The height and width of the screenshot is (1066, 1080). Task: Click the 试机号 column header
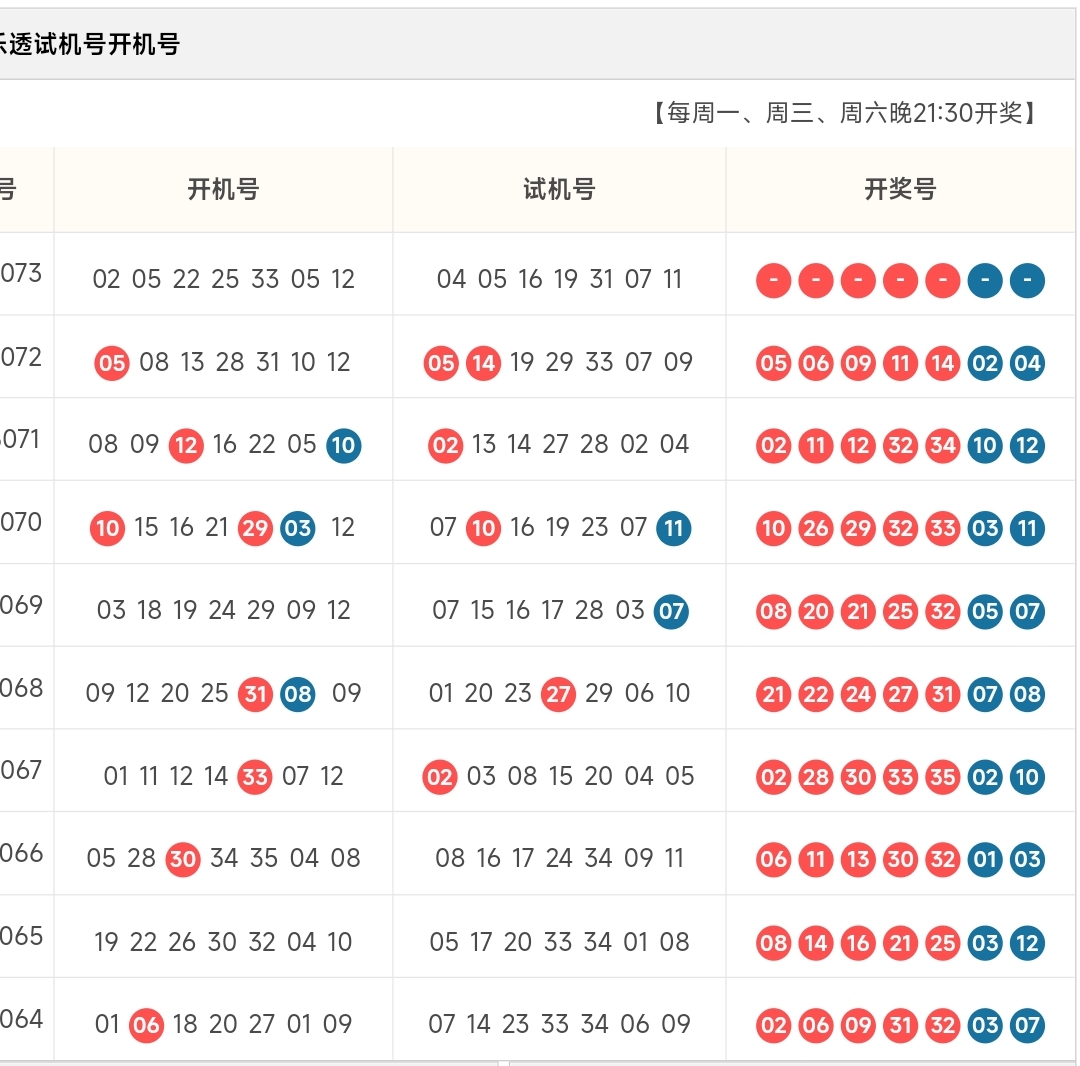point(559,189)
